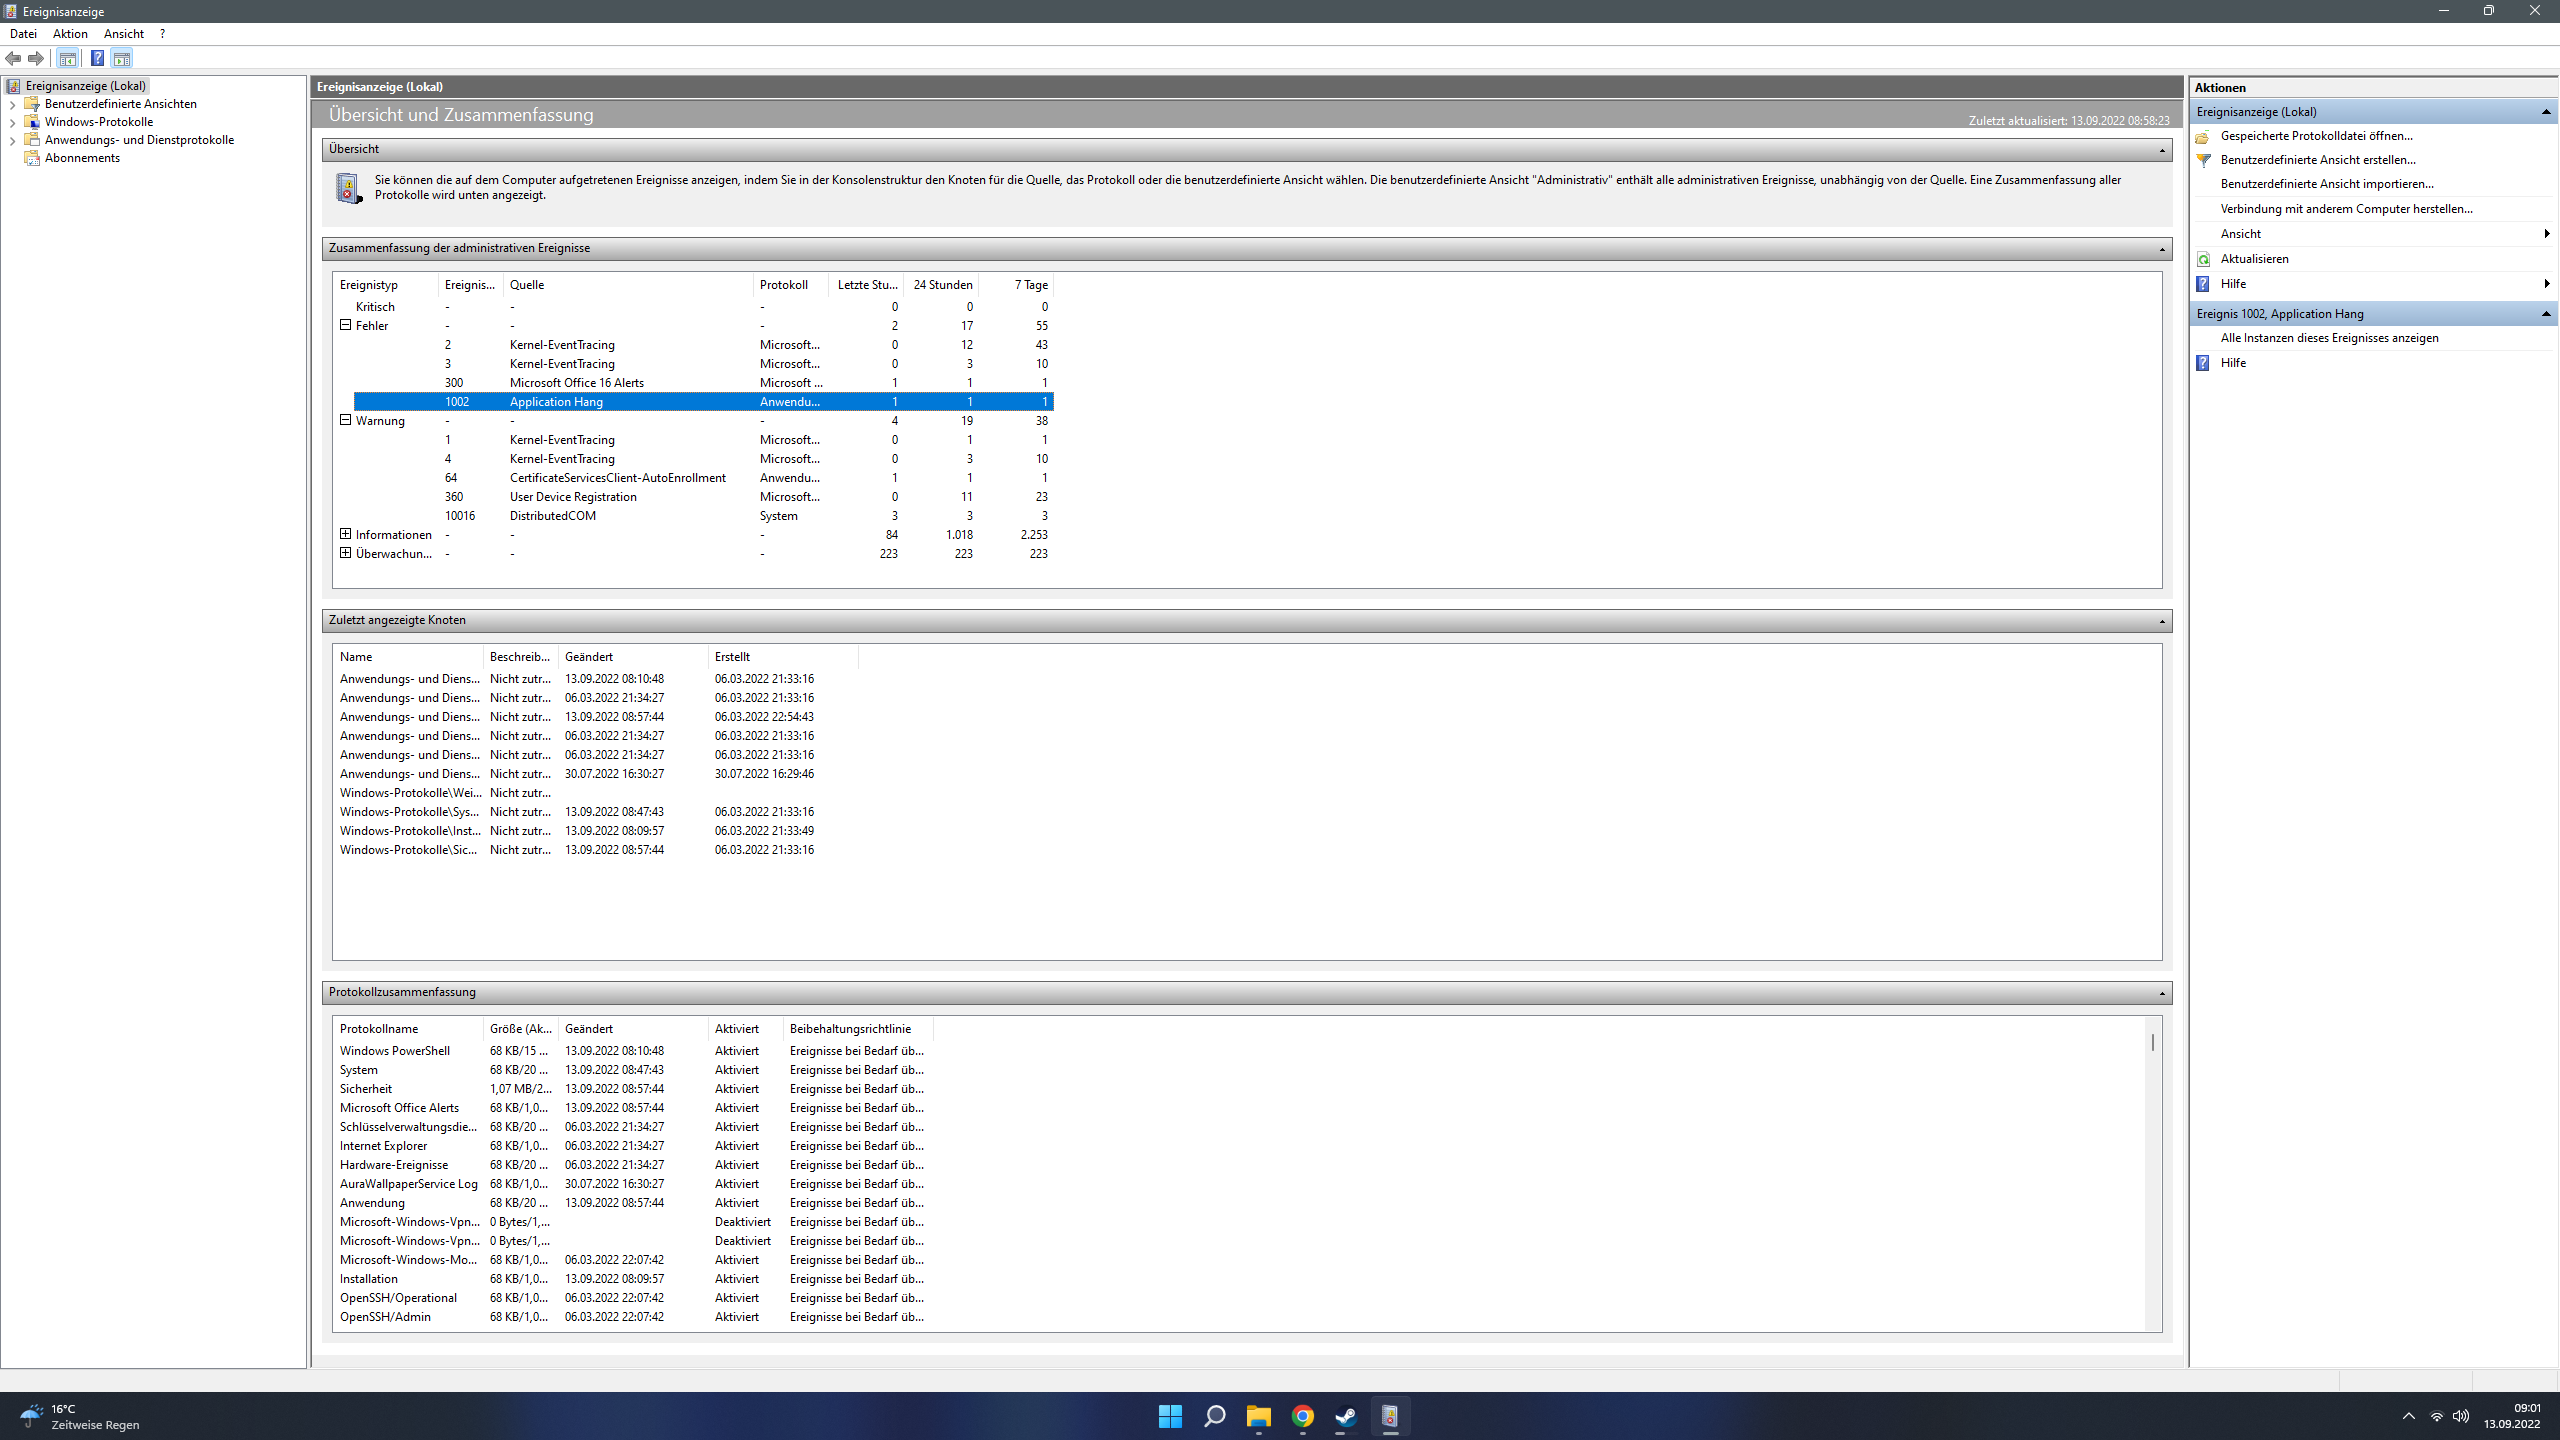Expand the Informationen event type row
This screenshot has height=1440, width=2560.
(345, 534)
